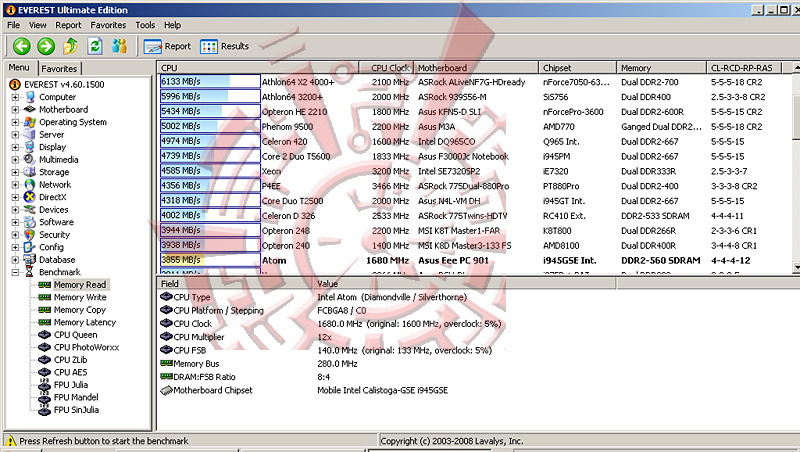Image resolution: width=800 pixels, height=452 pixels.
Task: Select the Atom Asus Eee PC 901 row
Action: (x=474, y=260)
